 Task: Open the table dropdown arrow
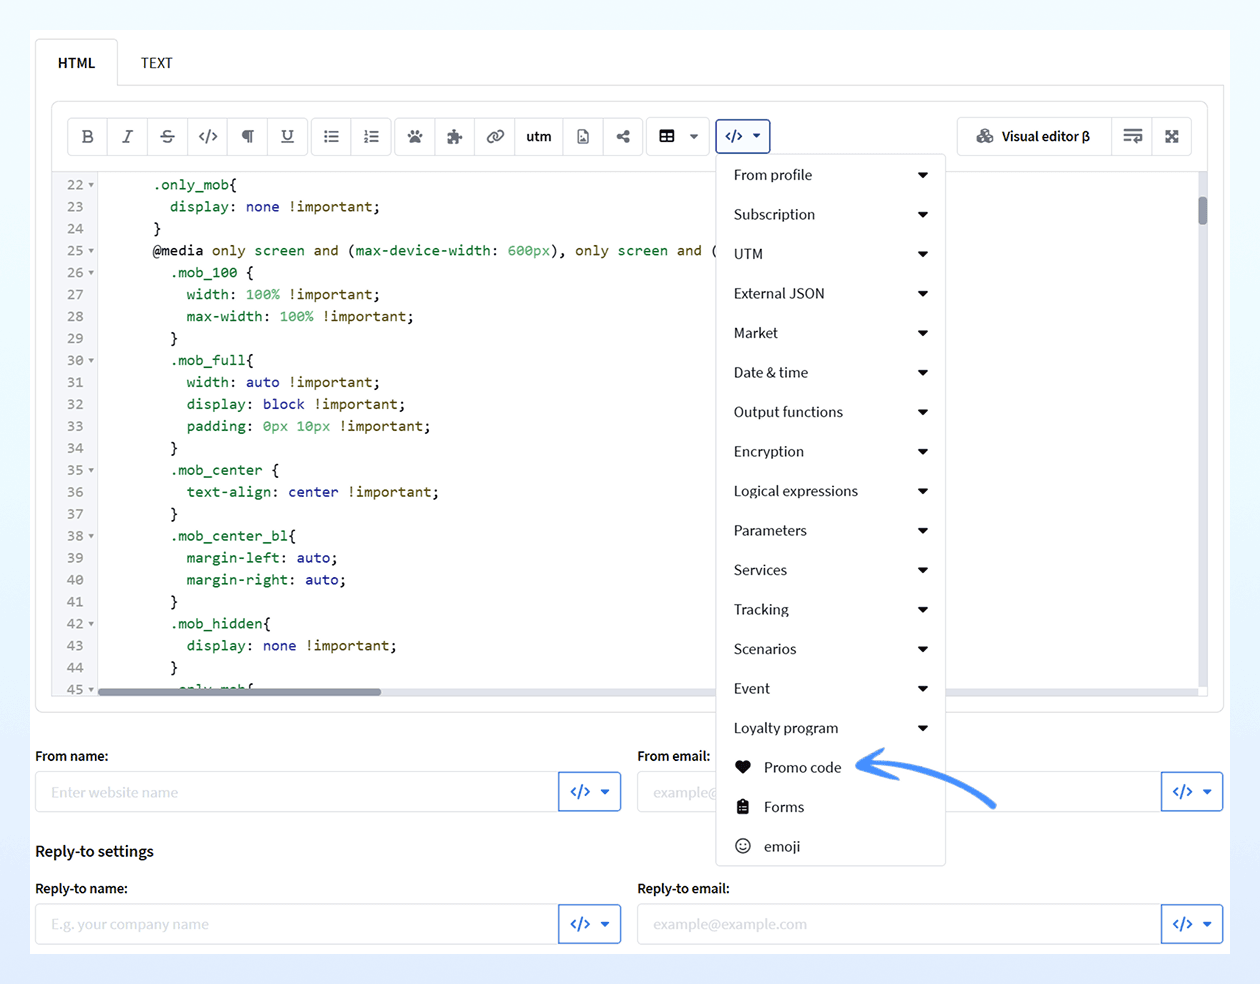click(x=694, y=136)
